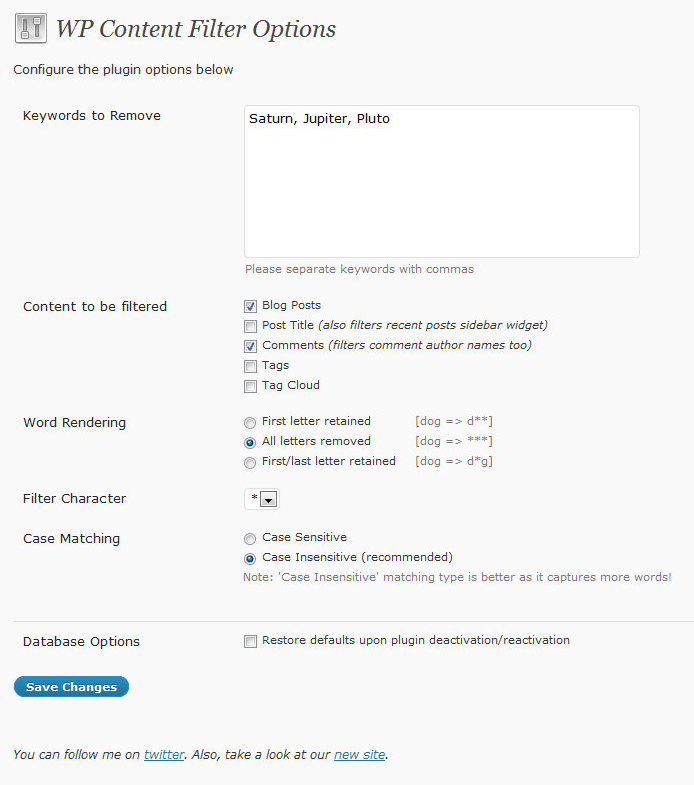Select First letter retained option
Viewport: 694px width, 785px height.
249,422
